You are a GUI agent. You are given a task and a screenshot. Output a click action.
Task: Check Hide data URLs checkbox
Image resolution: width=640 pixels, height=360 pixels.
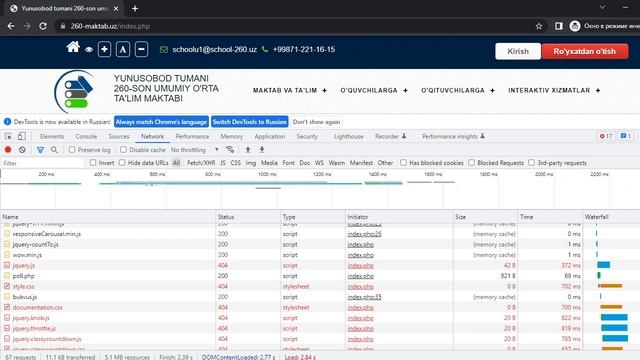(122, 162)
